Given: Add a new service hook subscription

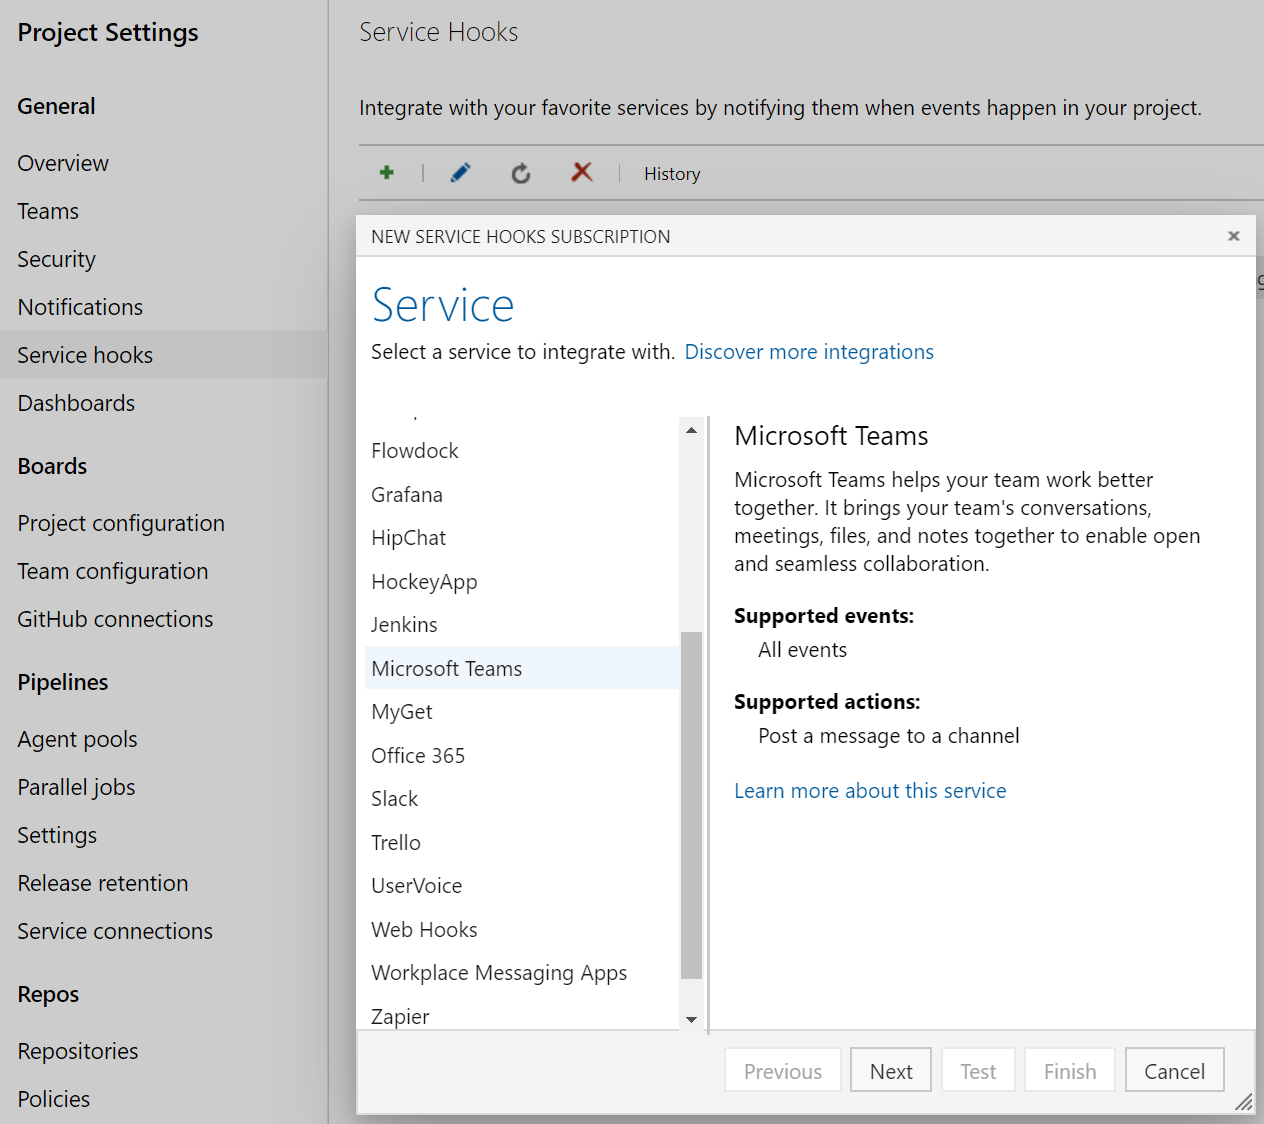Looking at the screenshot, I should [386, 172].
